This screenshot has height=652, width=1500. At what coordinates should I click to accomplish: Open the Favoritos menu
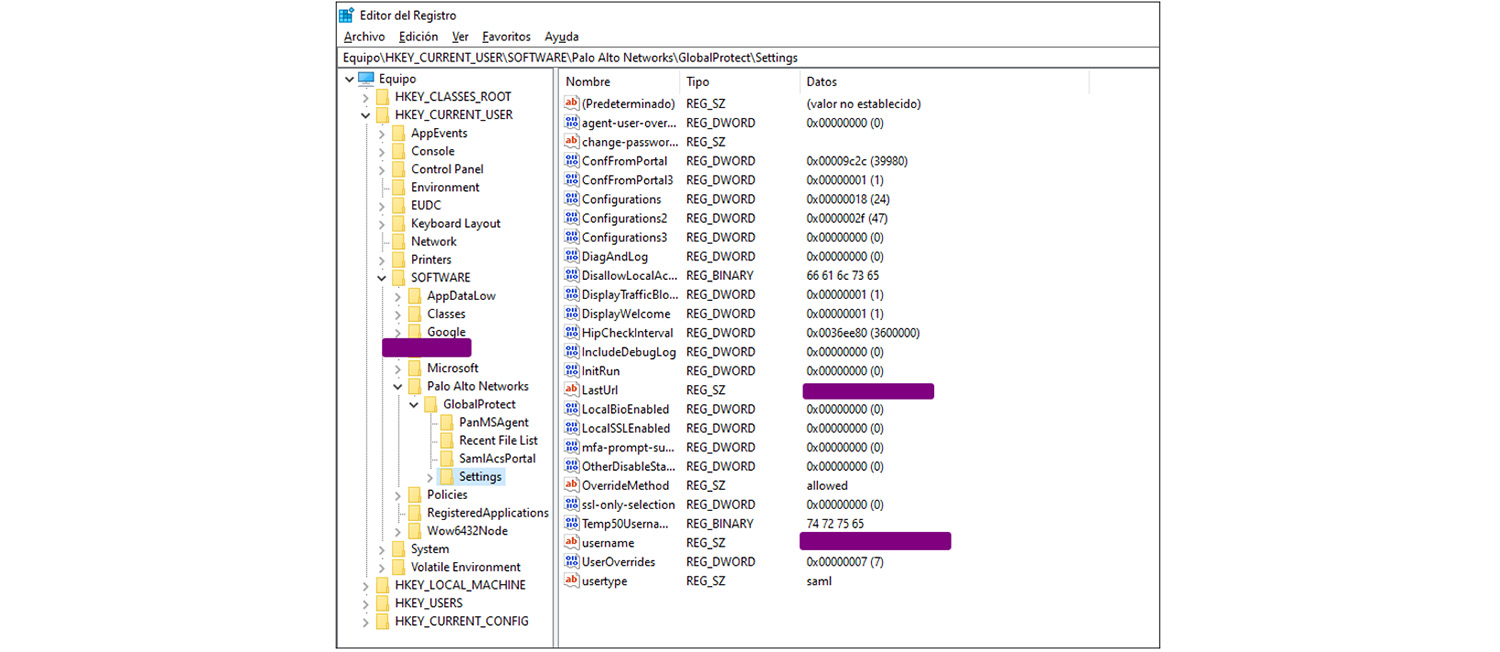pos(506,37)
